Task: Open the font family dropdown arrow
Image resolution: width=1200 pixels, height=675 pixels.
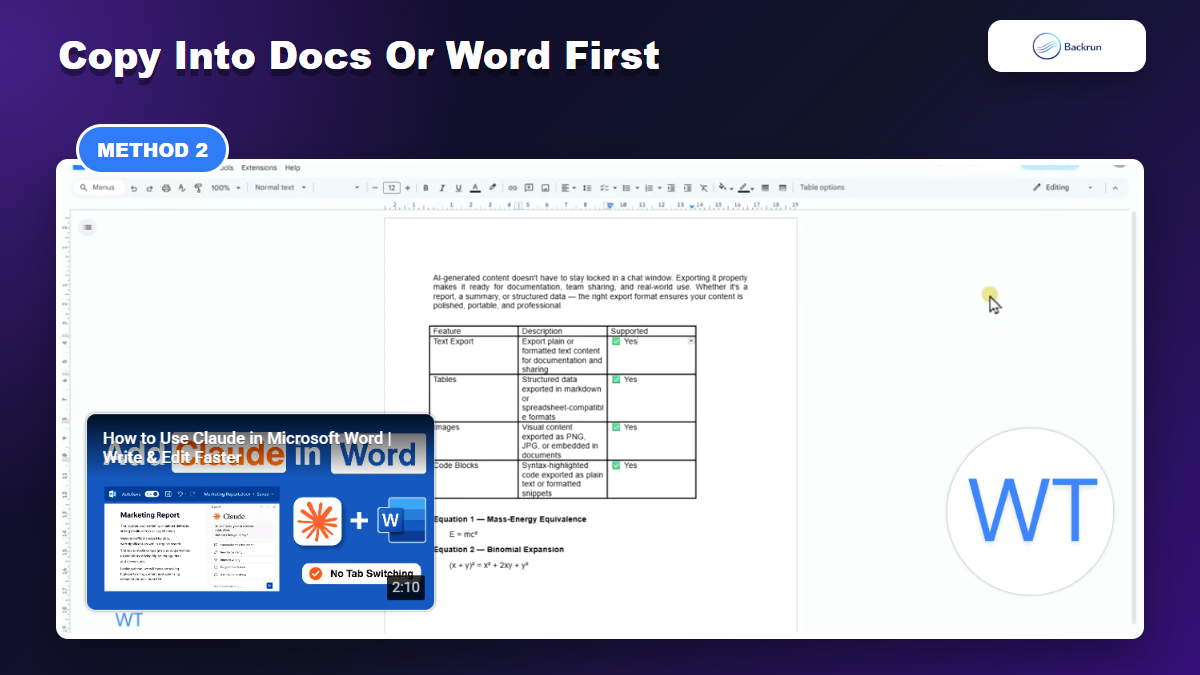Action: click(357, 188)
